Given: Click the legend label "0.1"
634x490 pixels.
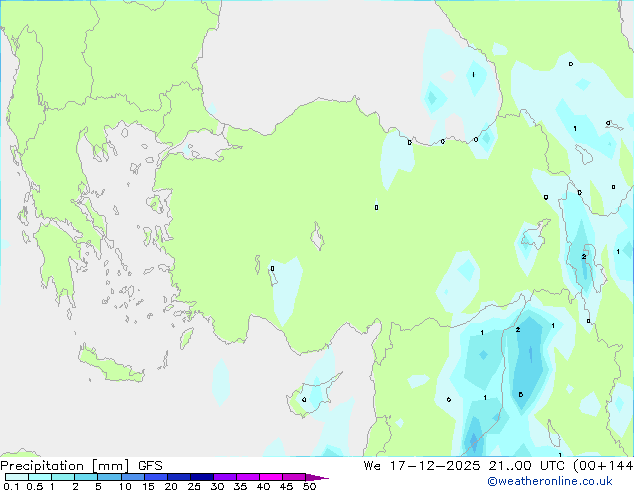Looking at the screenshot, I should [11, 486].
